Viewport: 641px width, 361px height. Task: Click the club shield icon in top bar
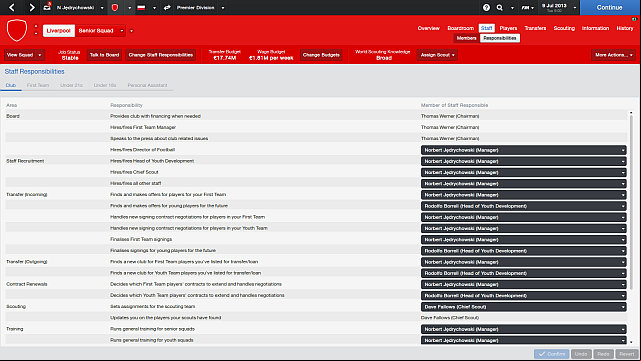point(115,7)
